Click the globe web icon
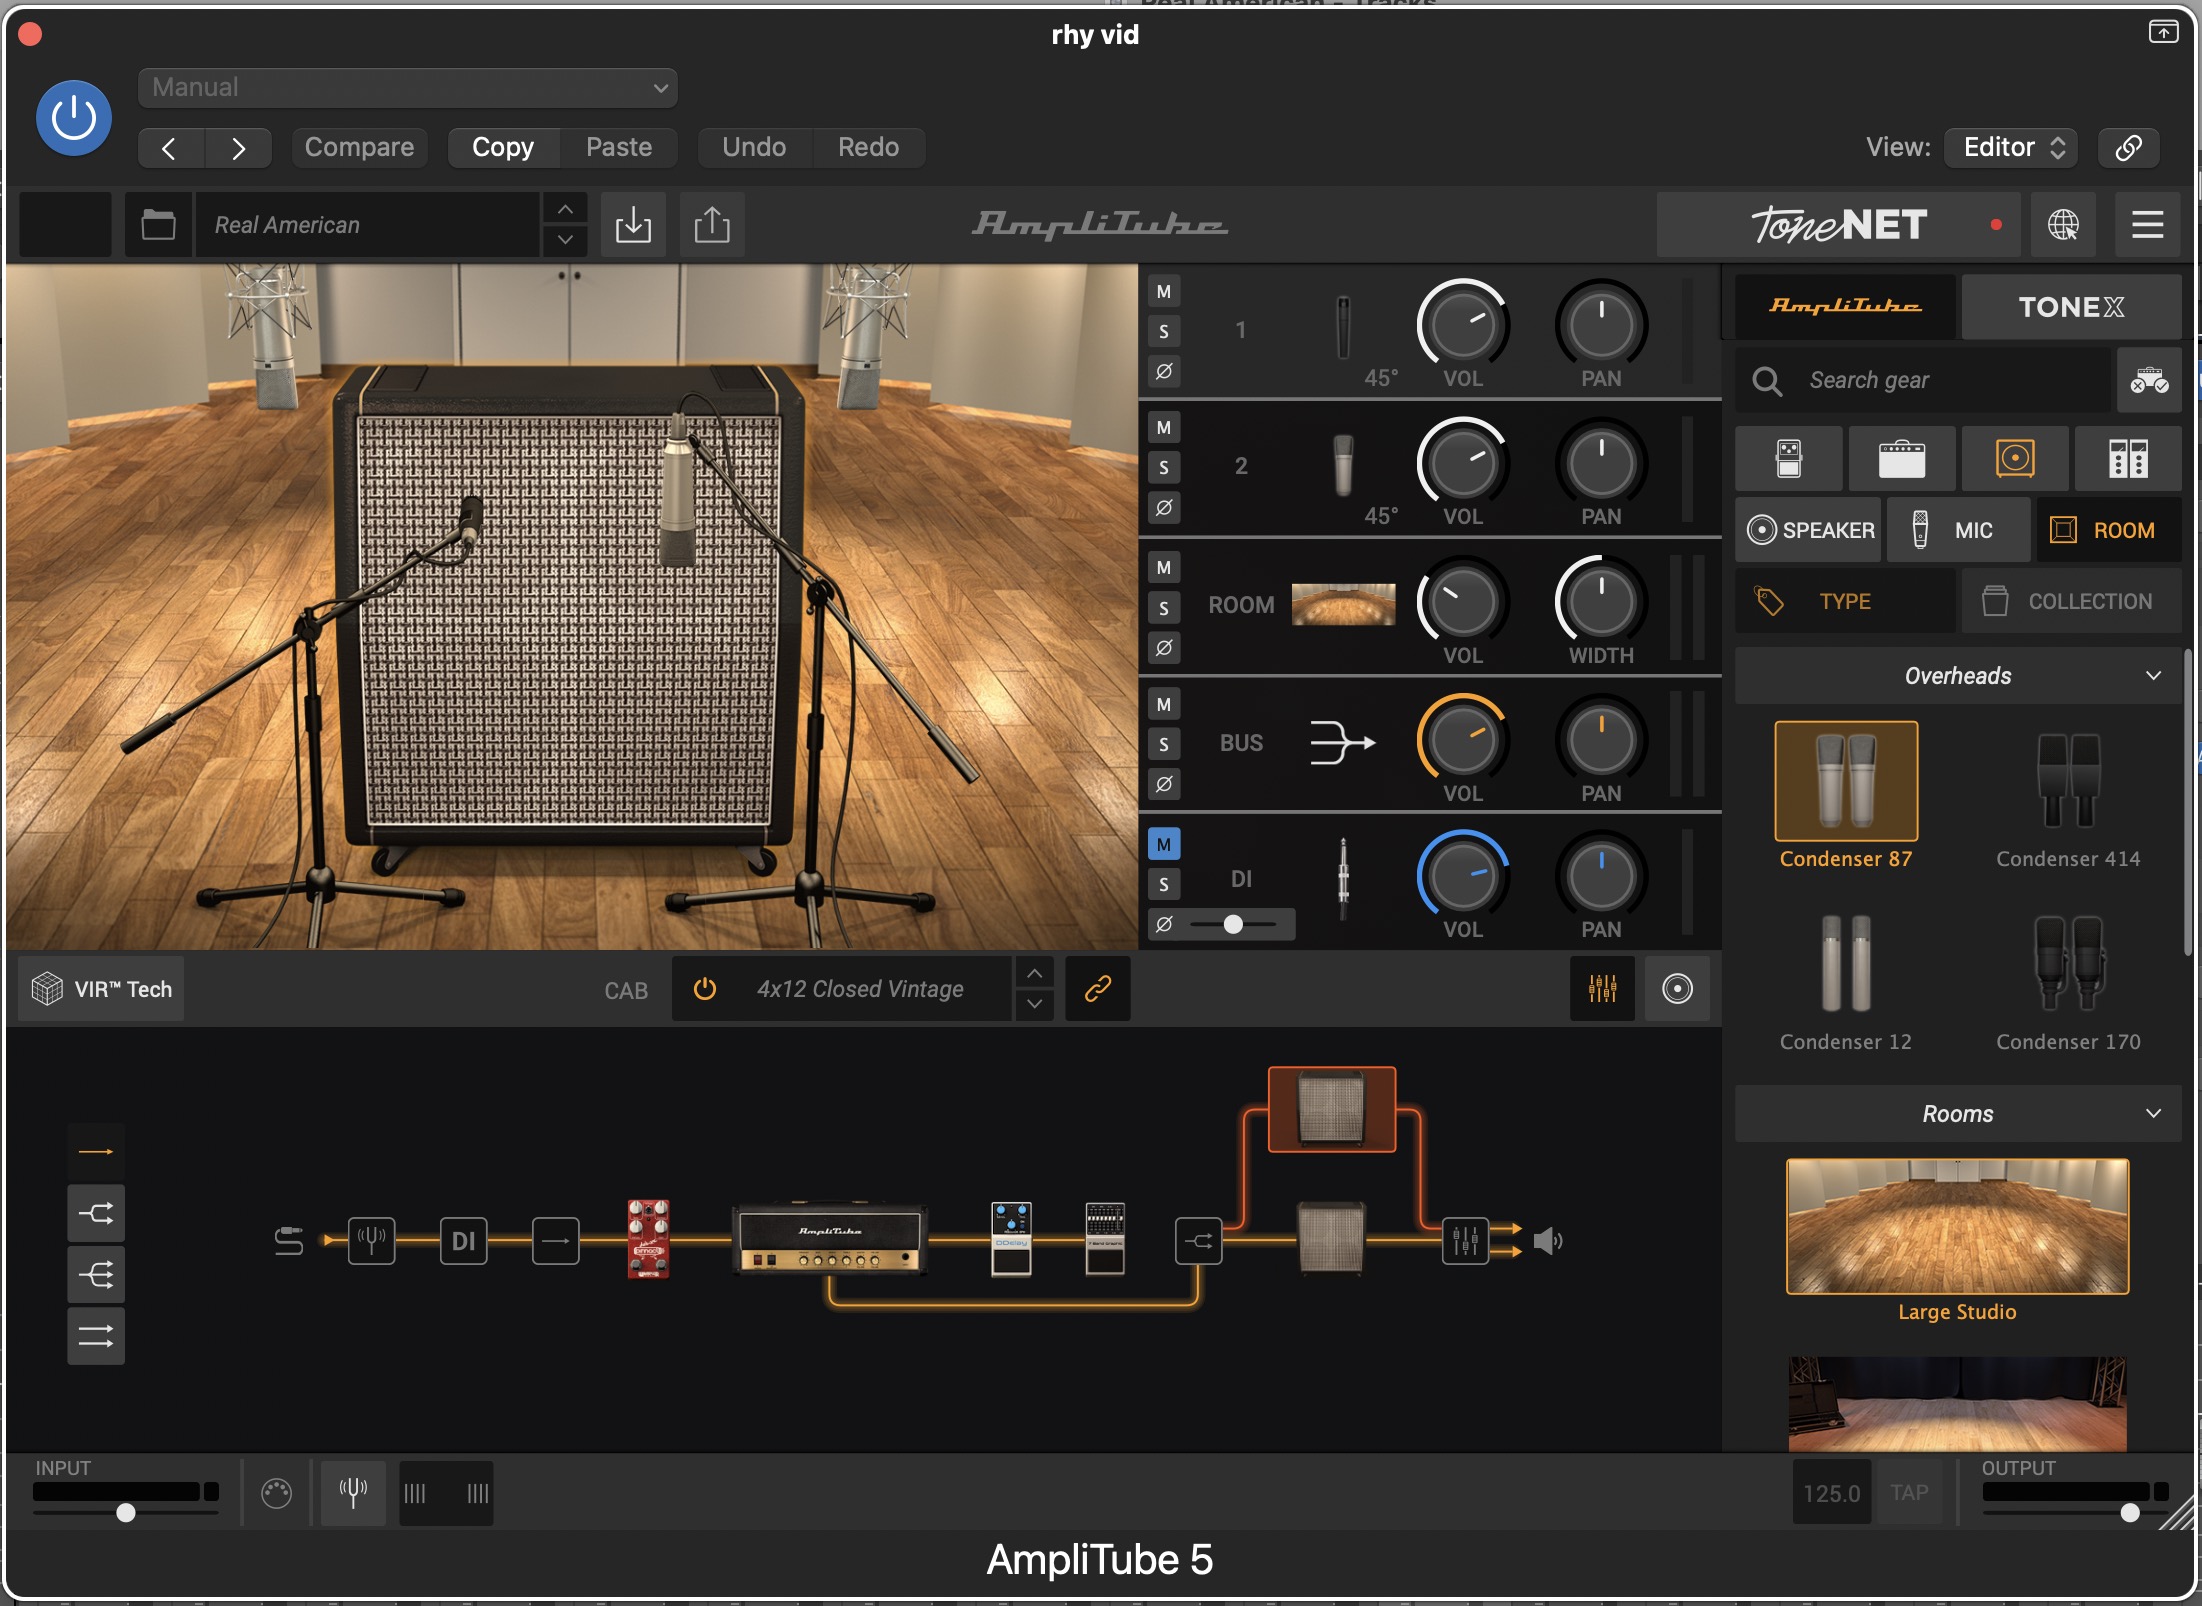Screen dimensions: 2202x1606 2063,225
